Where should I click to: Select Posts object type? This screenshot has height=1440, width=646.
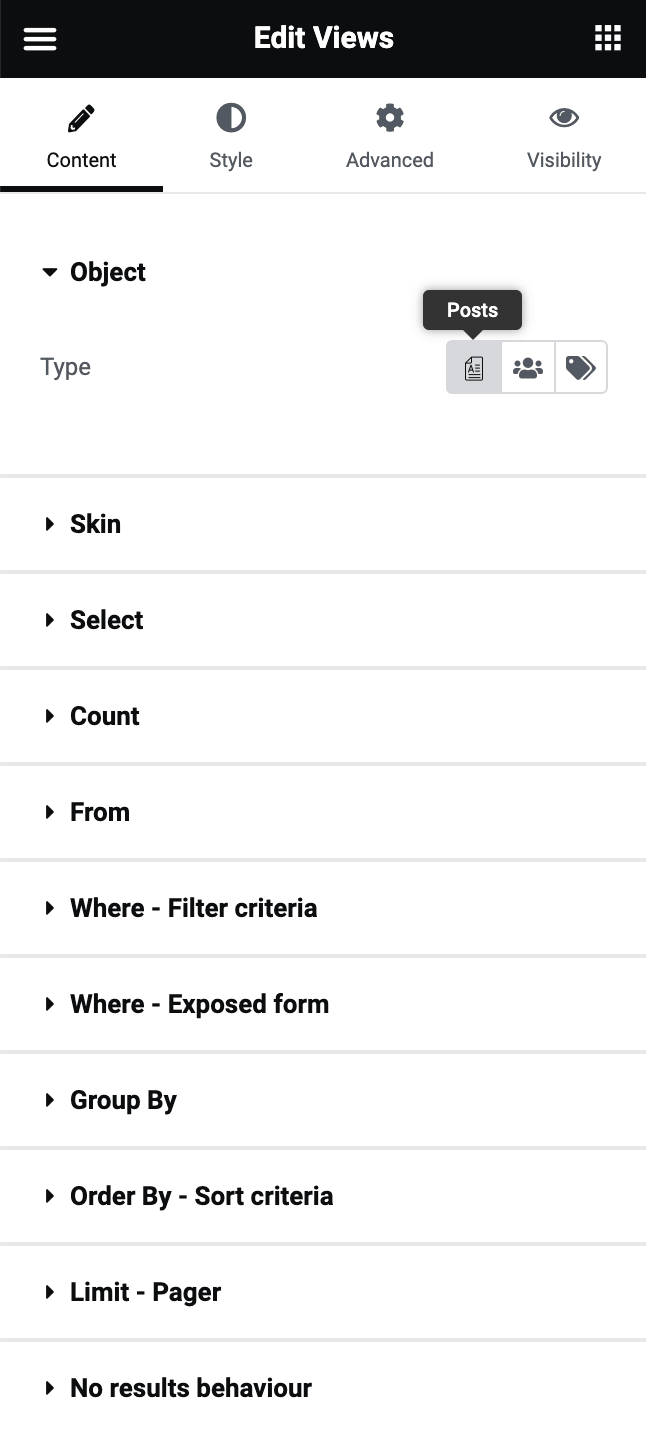tap(474, 368)
